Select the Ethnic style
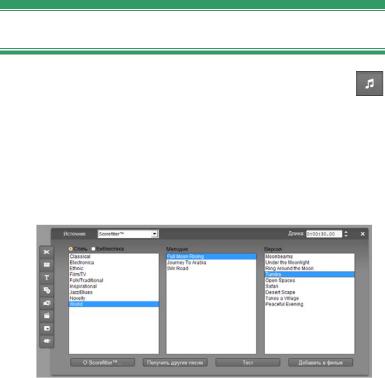 114,268
